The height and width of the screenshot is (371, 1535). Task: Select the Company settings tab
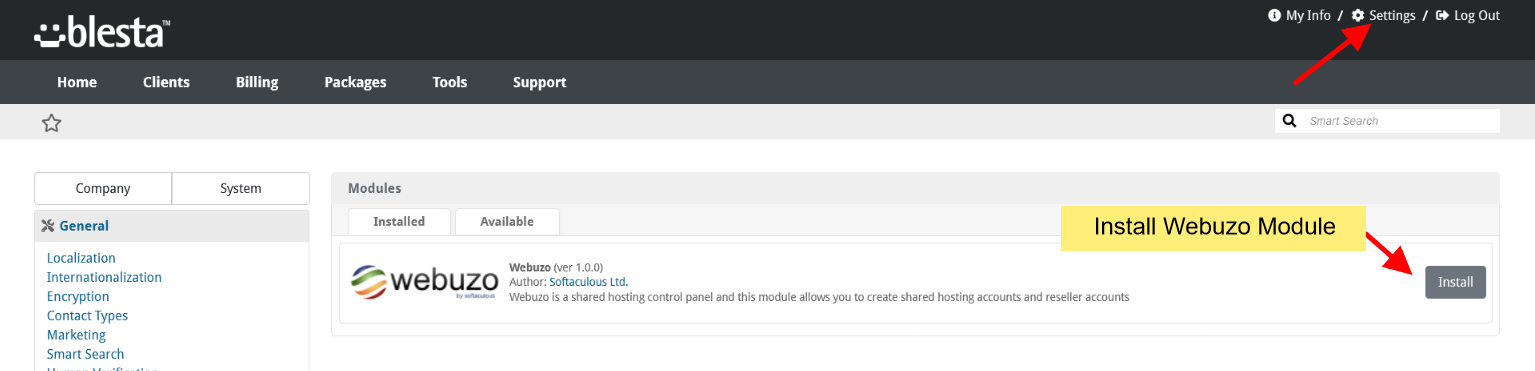tap(103, 188)
